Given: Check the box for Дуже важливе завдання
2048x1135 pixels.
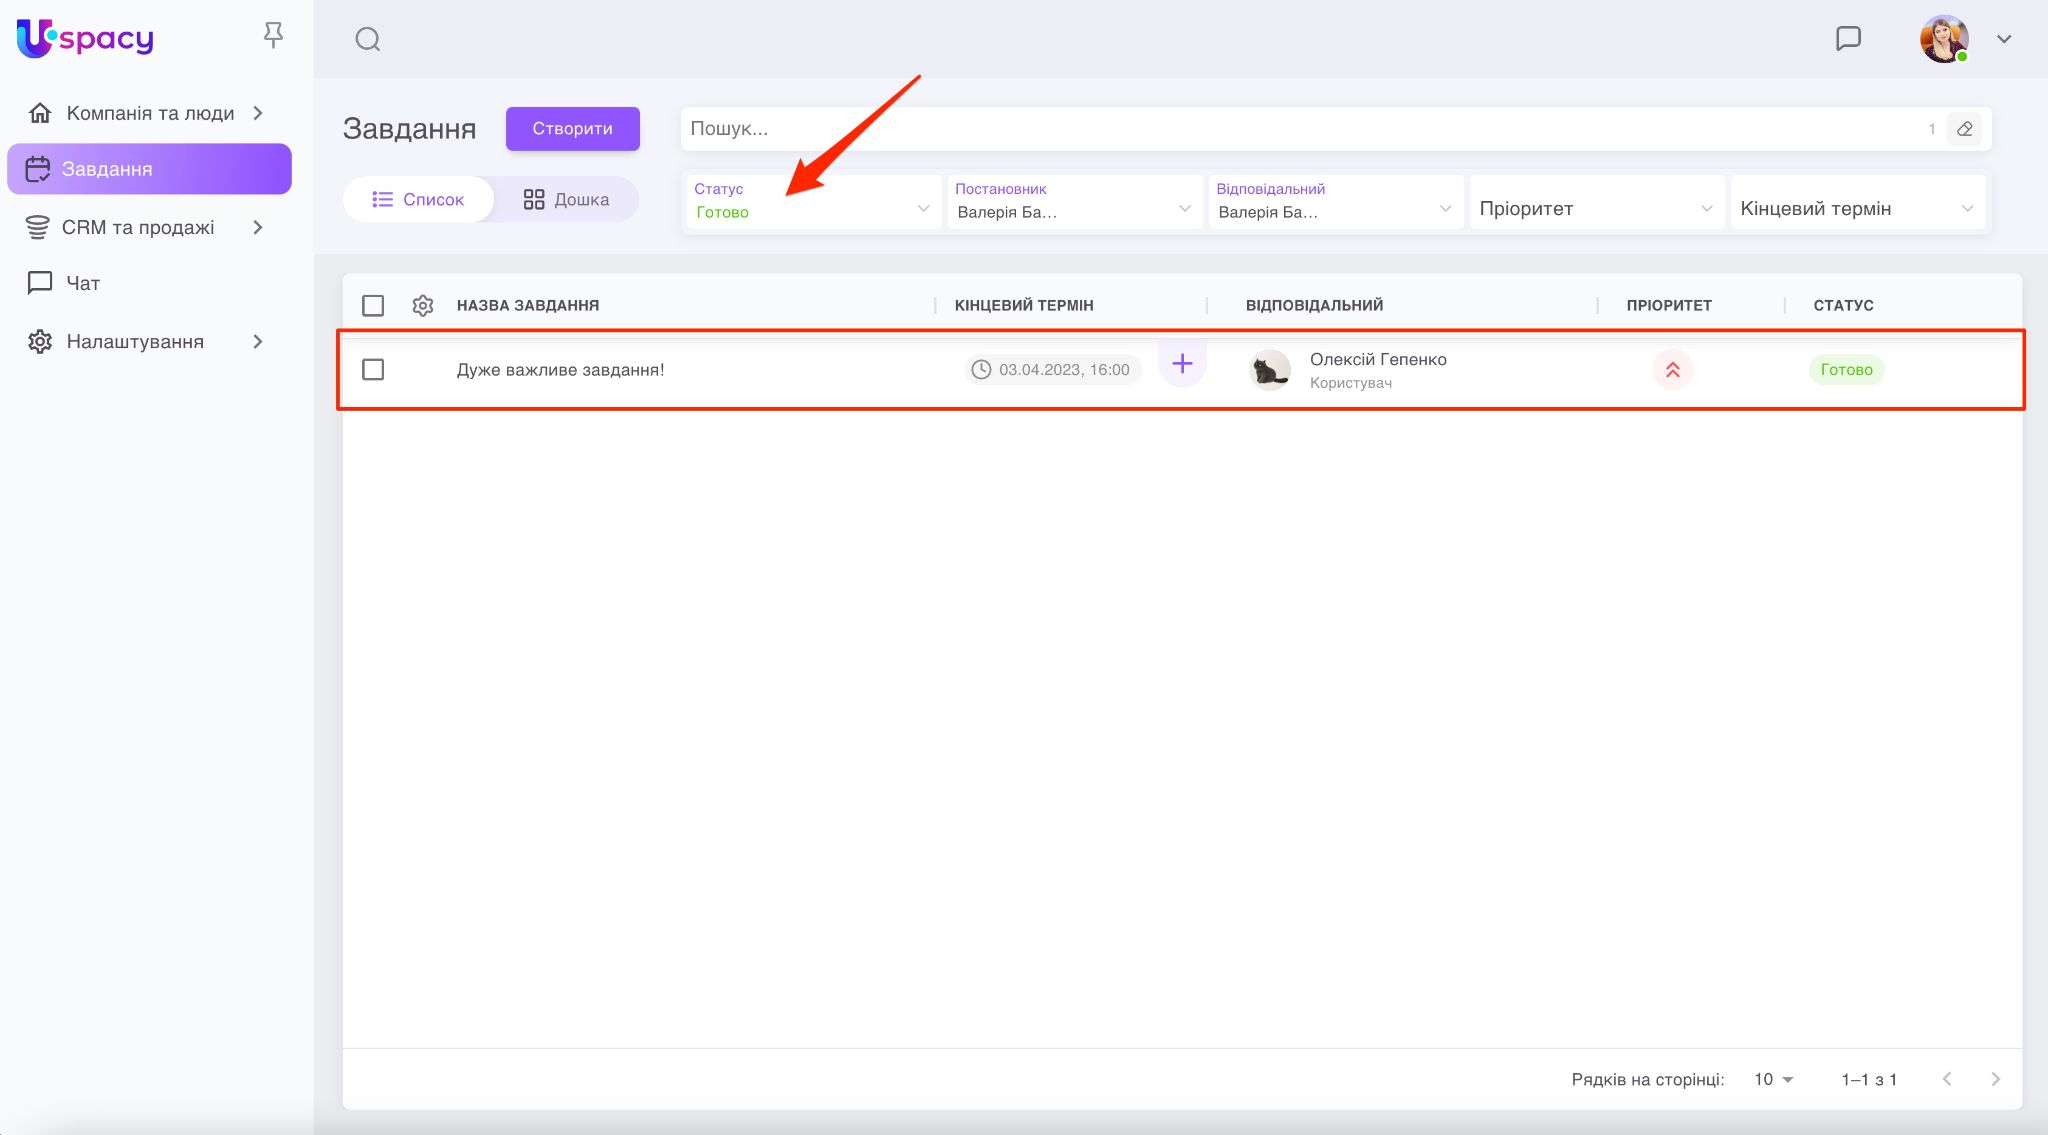Looking at the screenshot, I should point(373,370).
